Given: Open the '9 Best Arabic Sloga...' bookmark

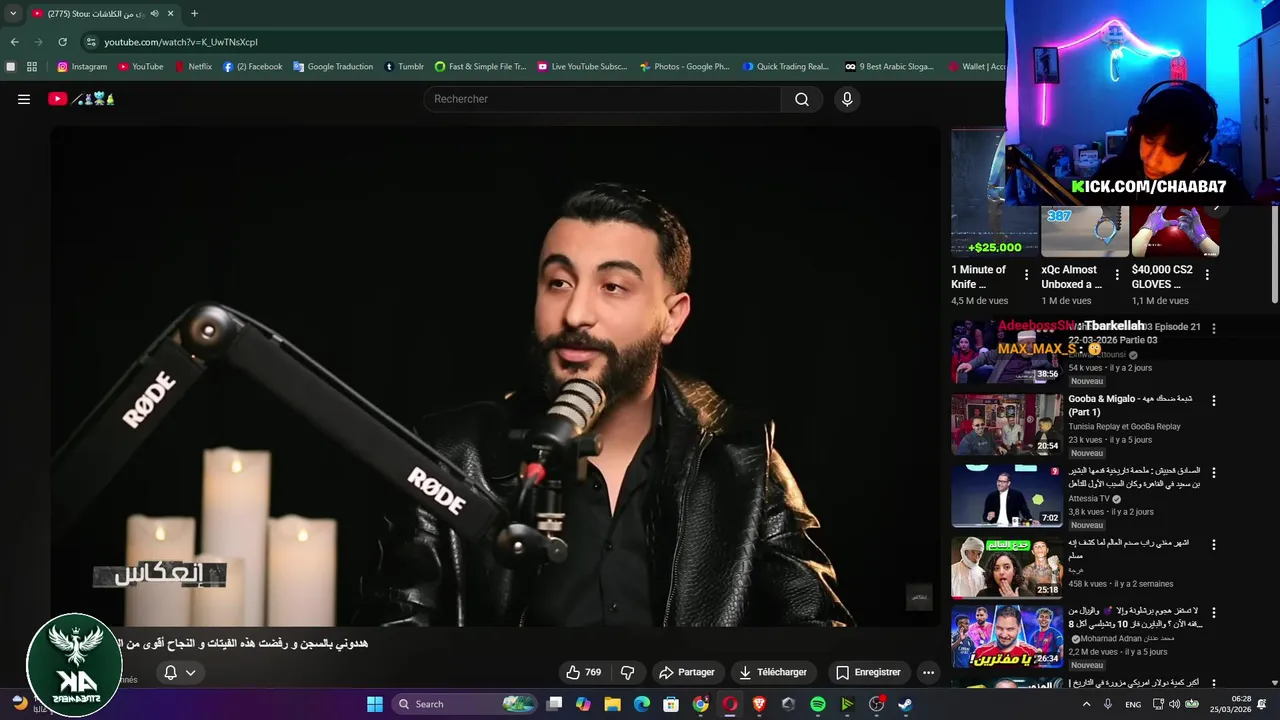Looking at the screenshot, I should coord(889,67).
